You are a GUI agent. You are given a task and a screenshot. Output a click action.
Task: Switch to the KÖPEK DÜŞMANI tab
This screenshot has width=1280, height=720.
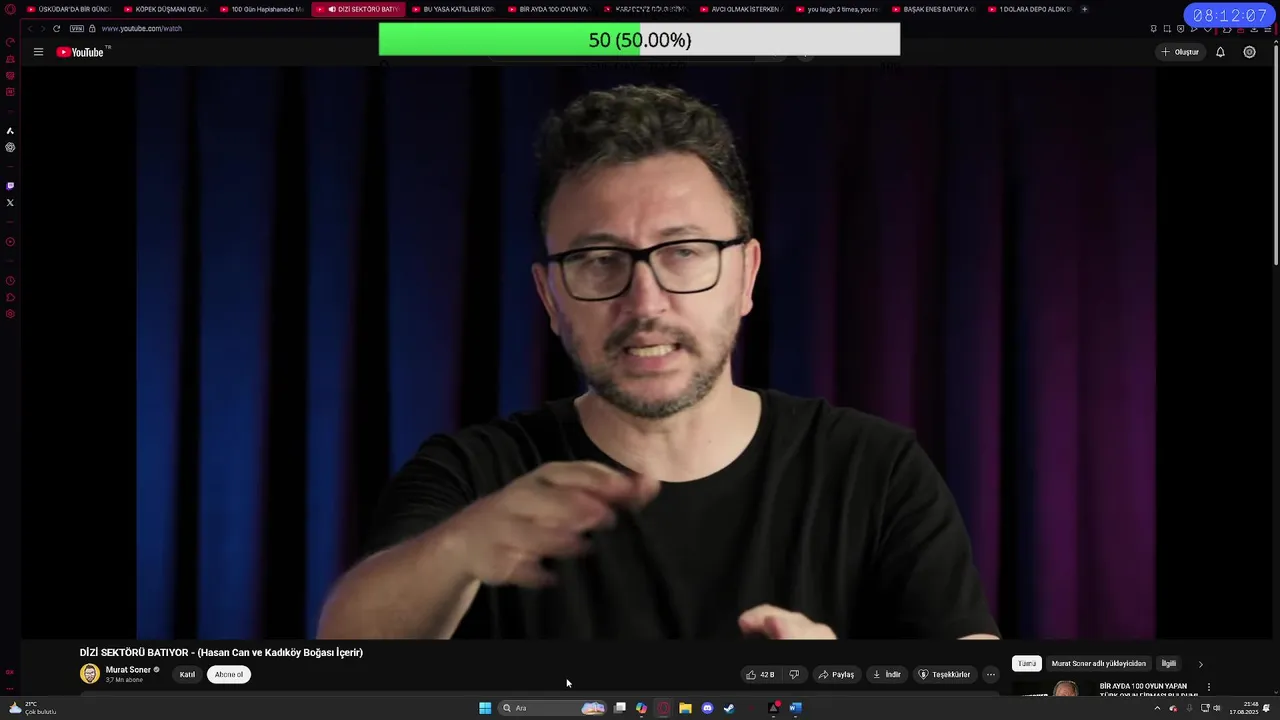pyautogui.click(x=165, y=9)
